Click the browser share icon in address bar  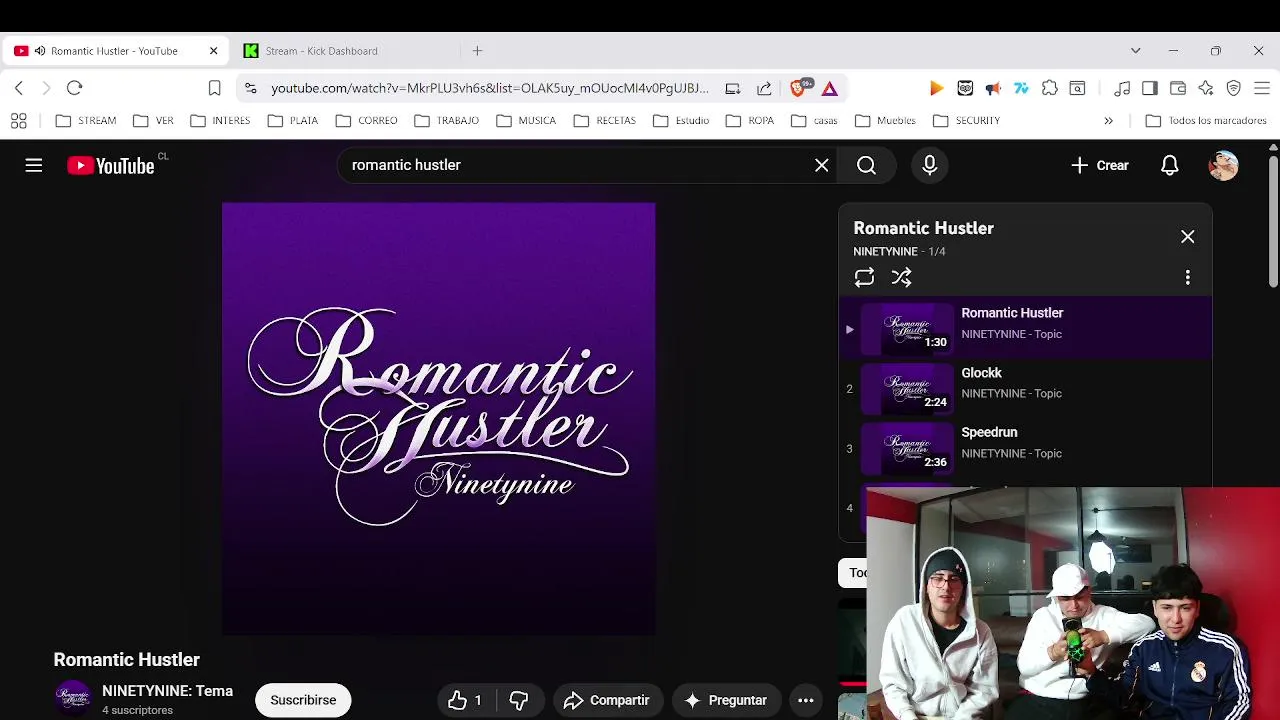point(764,88)
